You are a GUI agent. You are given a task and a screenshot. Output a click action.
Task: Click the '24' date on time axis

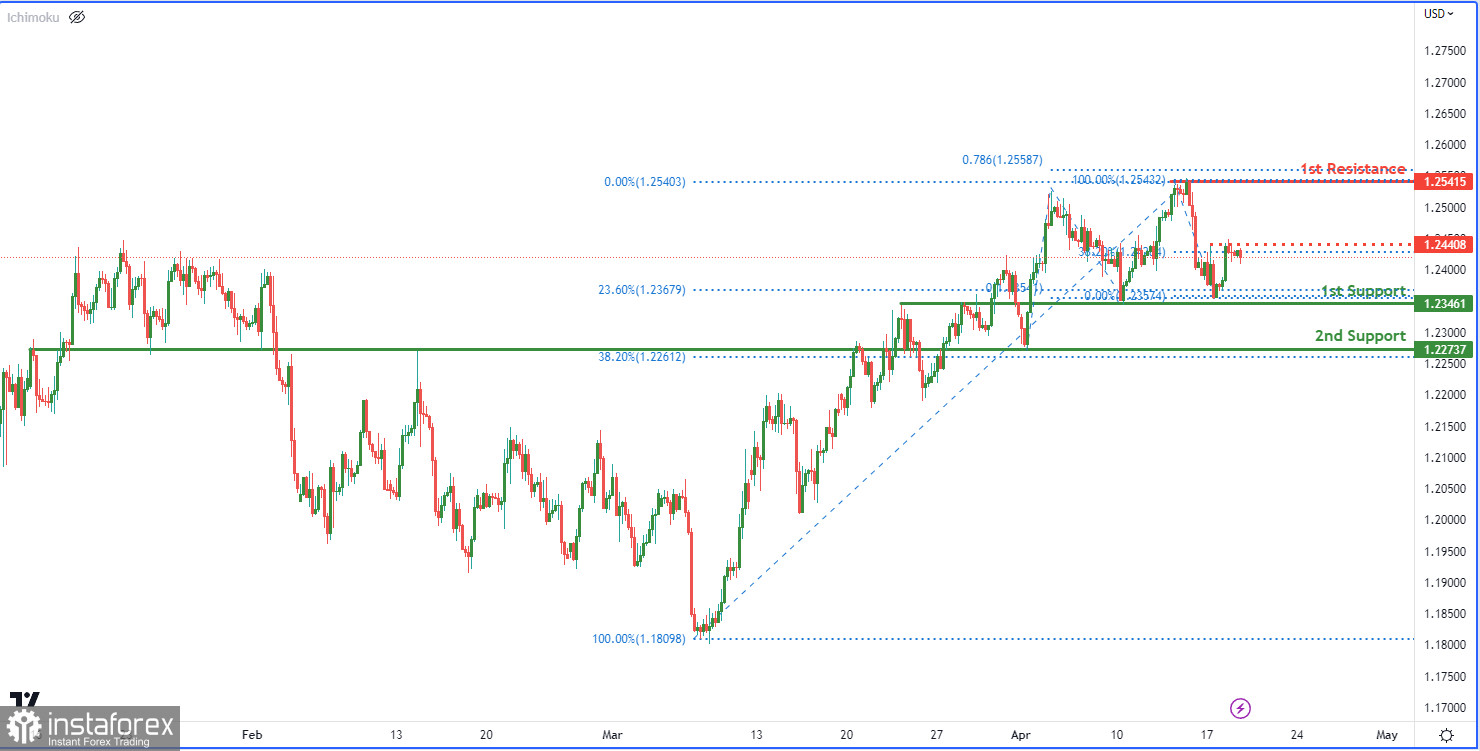[1297, 735]
